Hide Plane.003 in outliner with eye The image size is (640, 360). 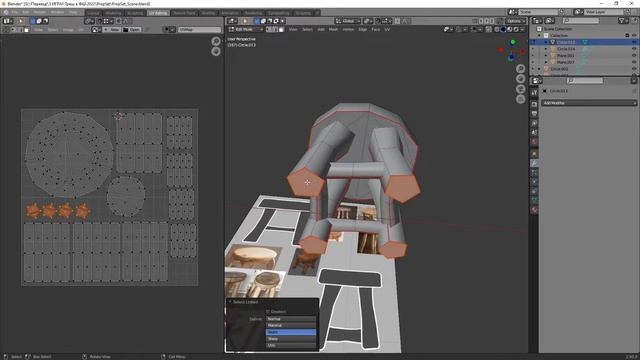tap(634, 55)
